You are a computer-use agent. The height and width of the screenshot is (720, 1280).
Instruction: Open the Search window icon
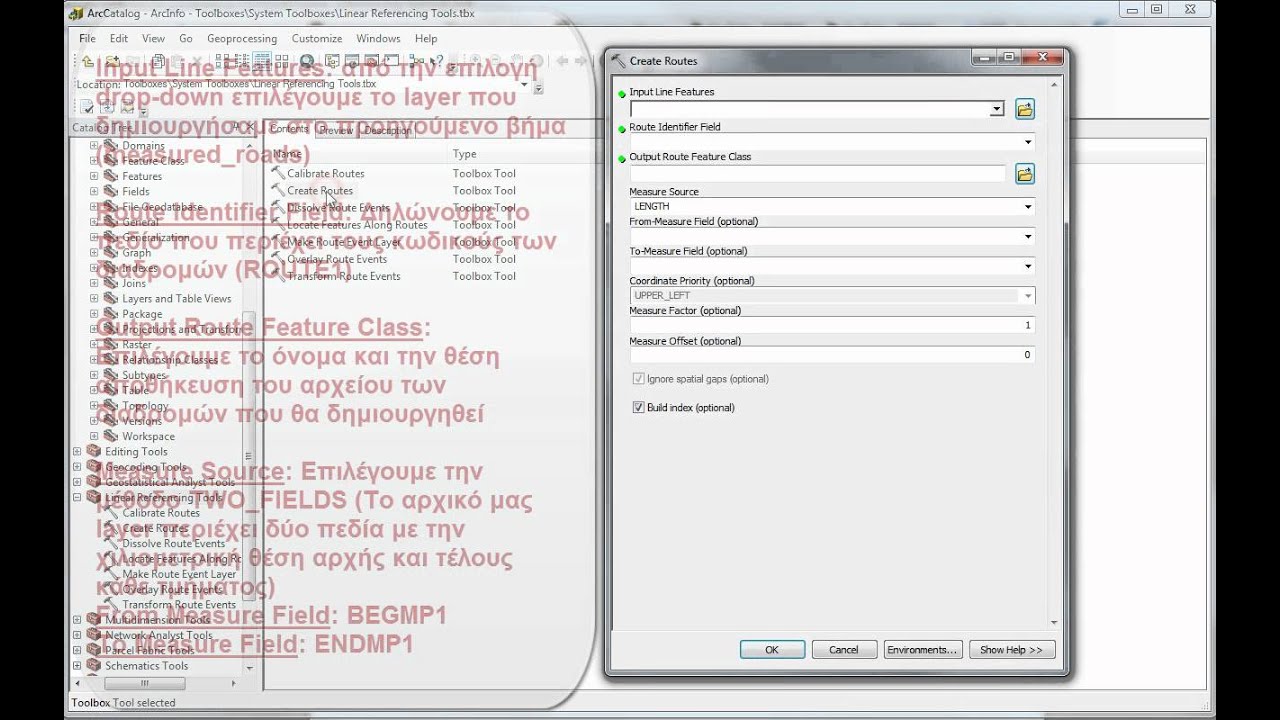(x=307, y=61)
